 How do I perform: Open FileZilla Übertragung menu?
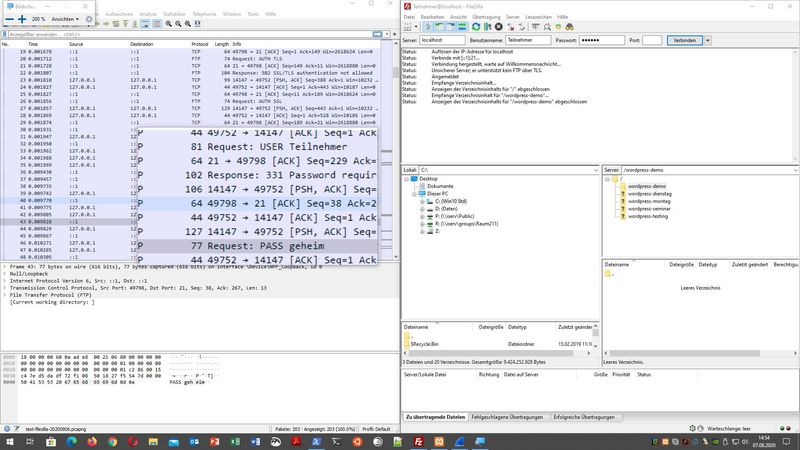click(486, 17)
